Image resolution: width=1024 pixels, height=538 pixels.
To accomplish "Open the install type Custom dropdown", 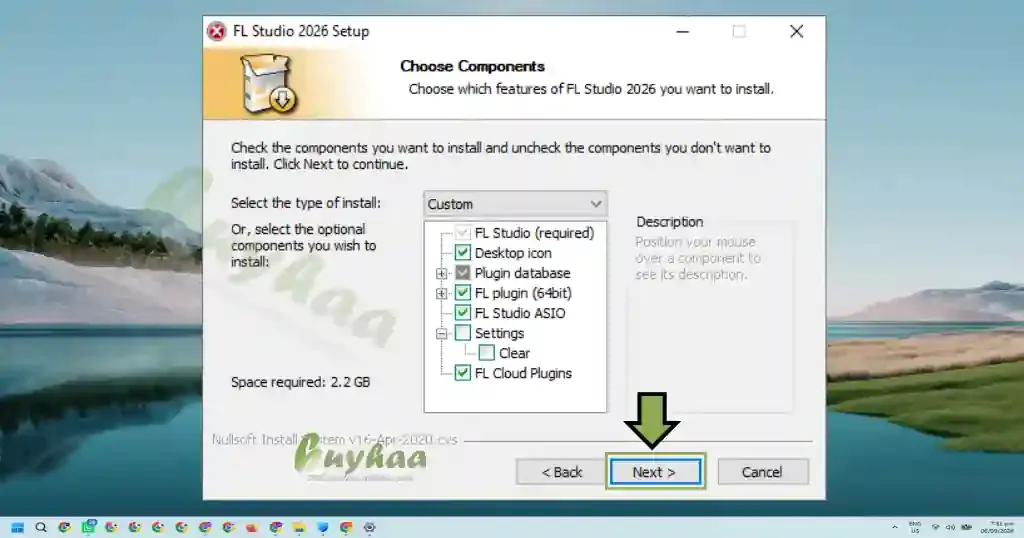I will click(x=515, y=204).
